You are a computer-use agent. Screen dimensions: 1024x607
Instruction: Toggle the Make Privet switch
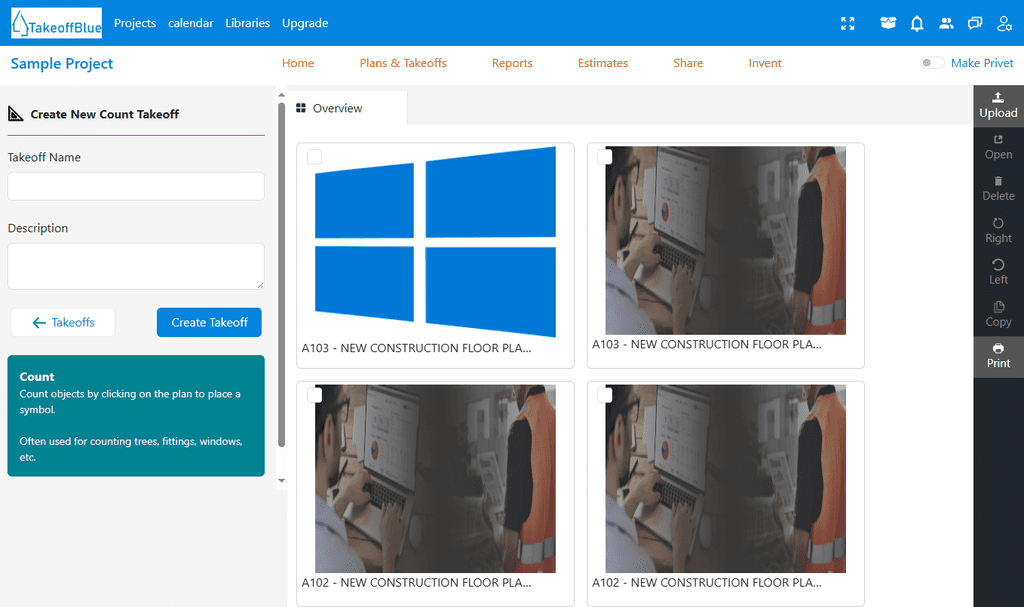tap(932, 63)
